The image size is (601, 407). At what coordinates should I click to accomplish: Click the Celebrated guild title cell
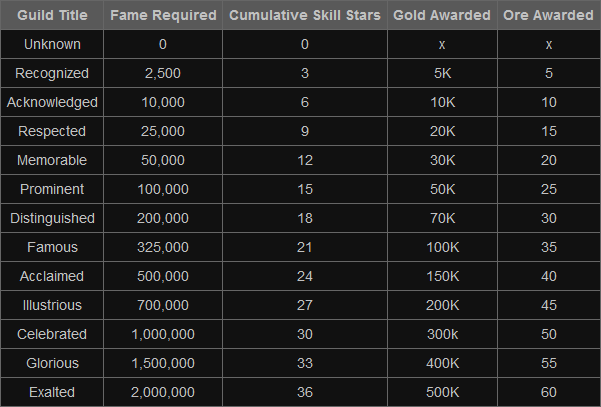tap(52, 335)
